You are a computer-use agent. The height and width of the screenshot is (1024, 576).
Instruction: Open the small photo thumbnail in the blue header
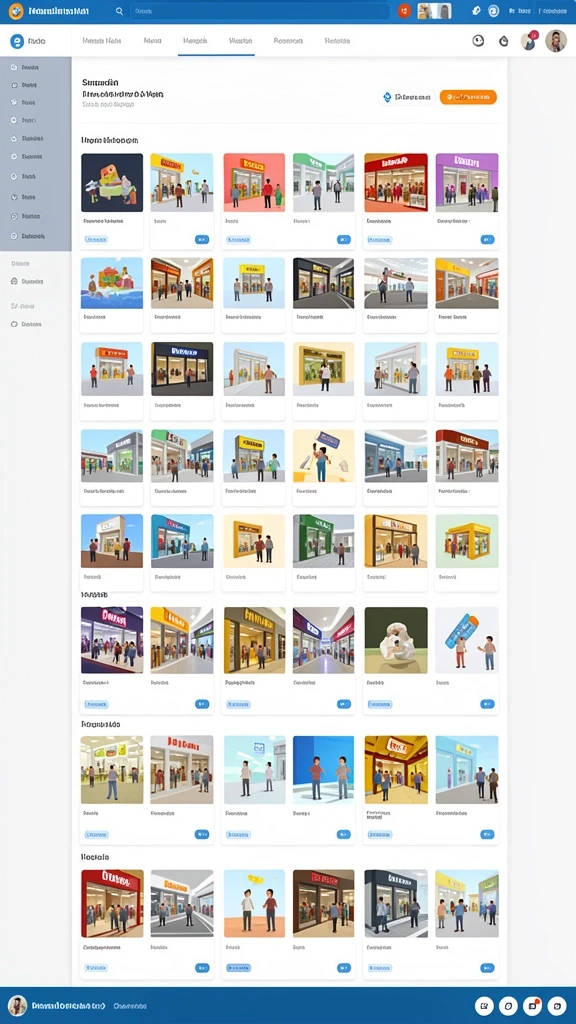coord(434,11)
